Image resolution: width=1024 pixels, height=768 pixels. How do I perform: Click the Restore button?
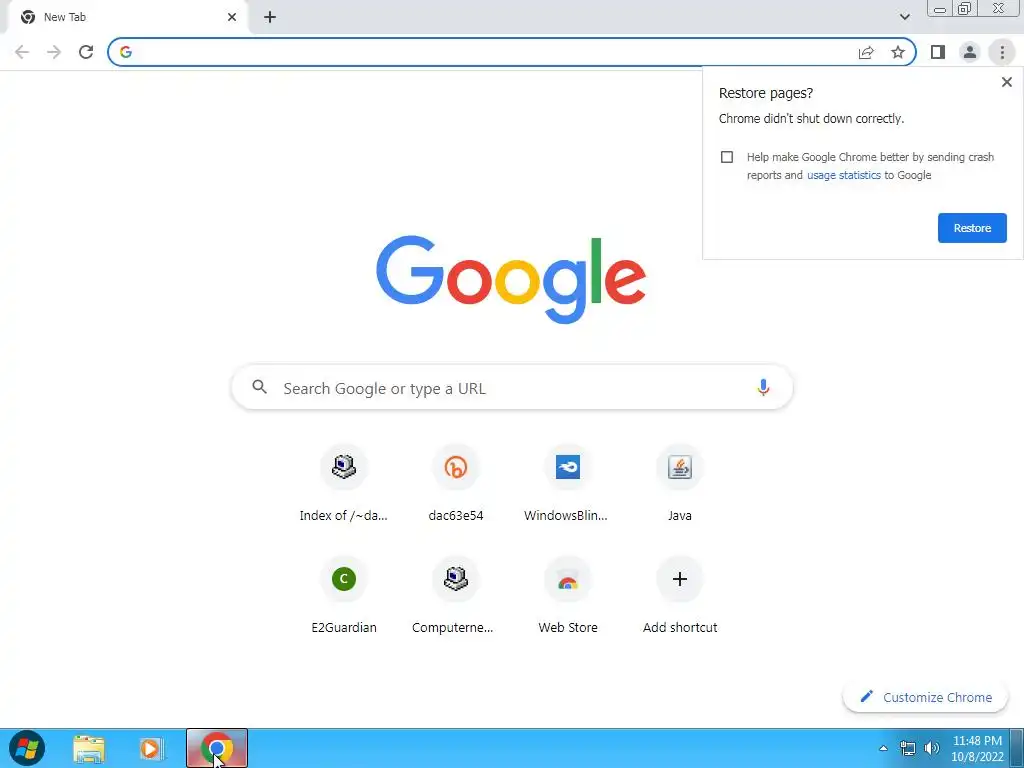point(972,228)
